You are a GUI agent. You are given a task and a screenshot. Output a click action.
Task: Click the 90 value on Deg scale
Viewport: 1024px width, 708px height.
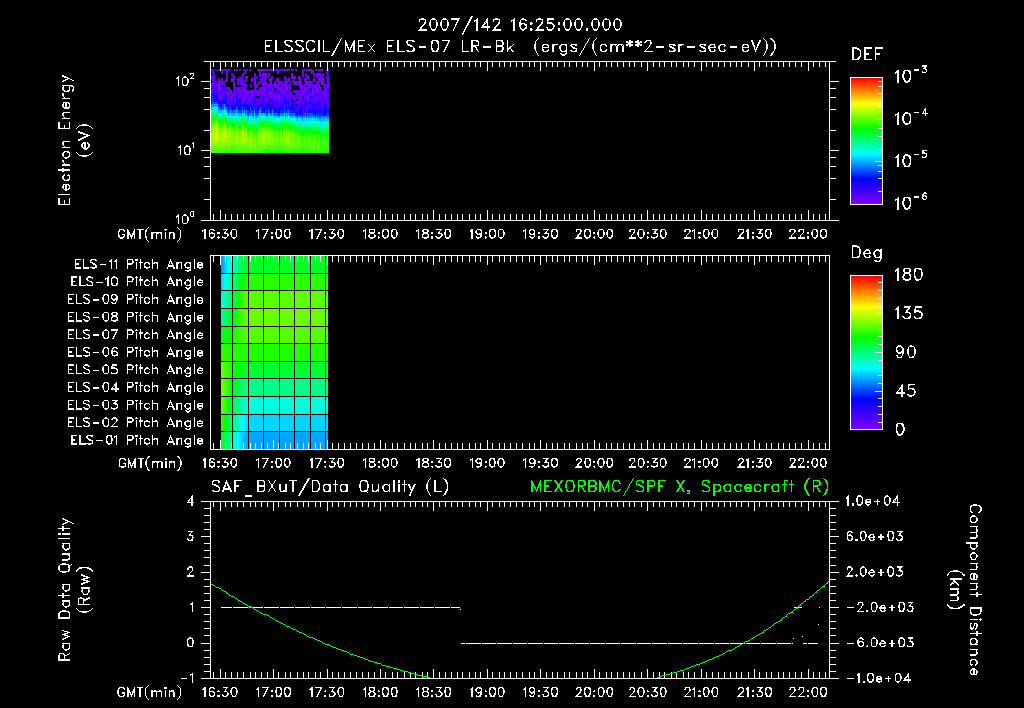(x=906, y=353)
